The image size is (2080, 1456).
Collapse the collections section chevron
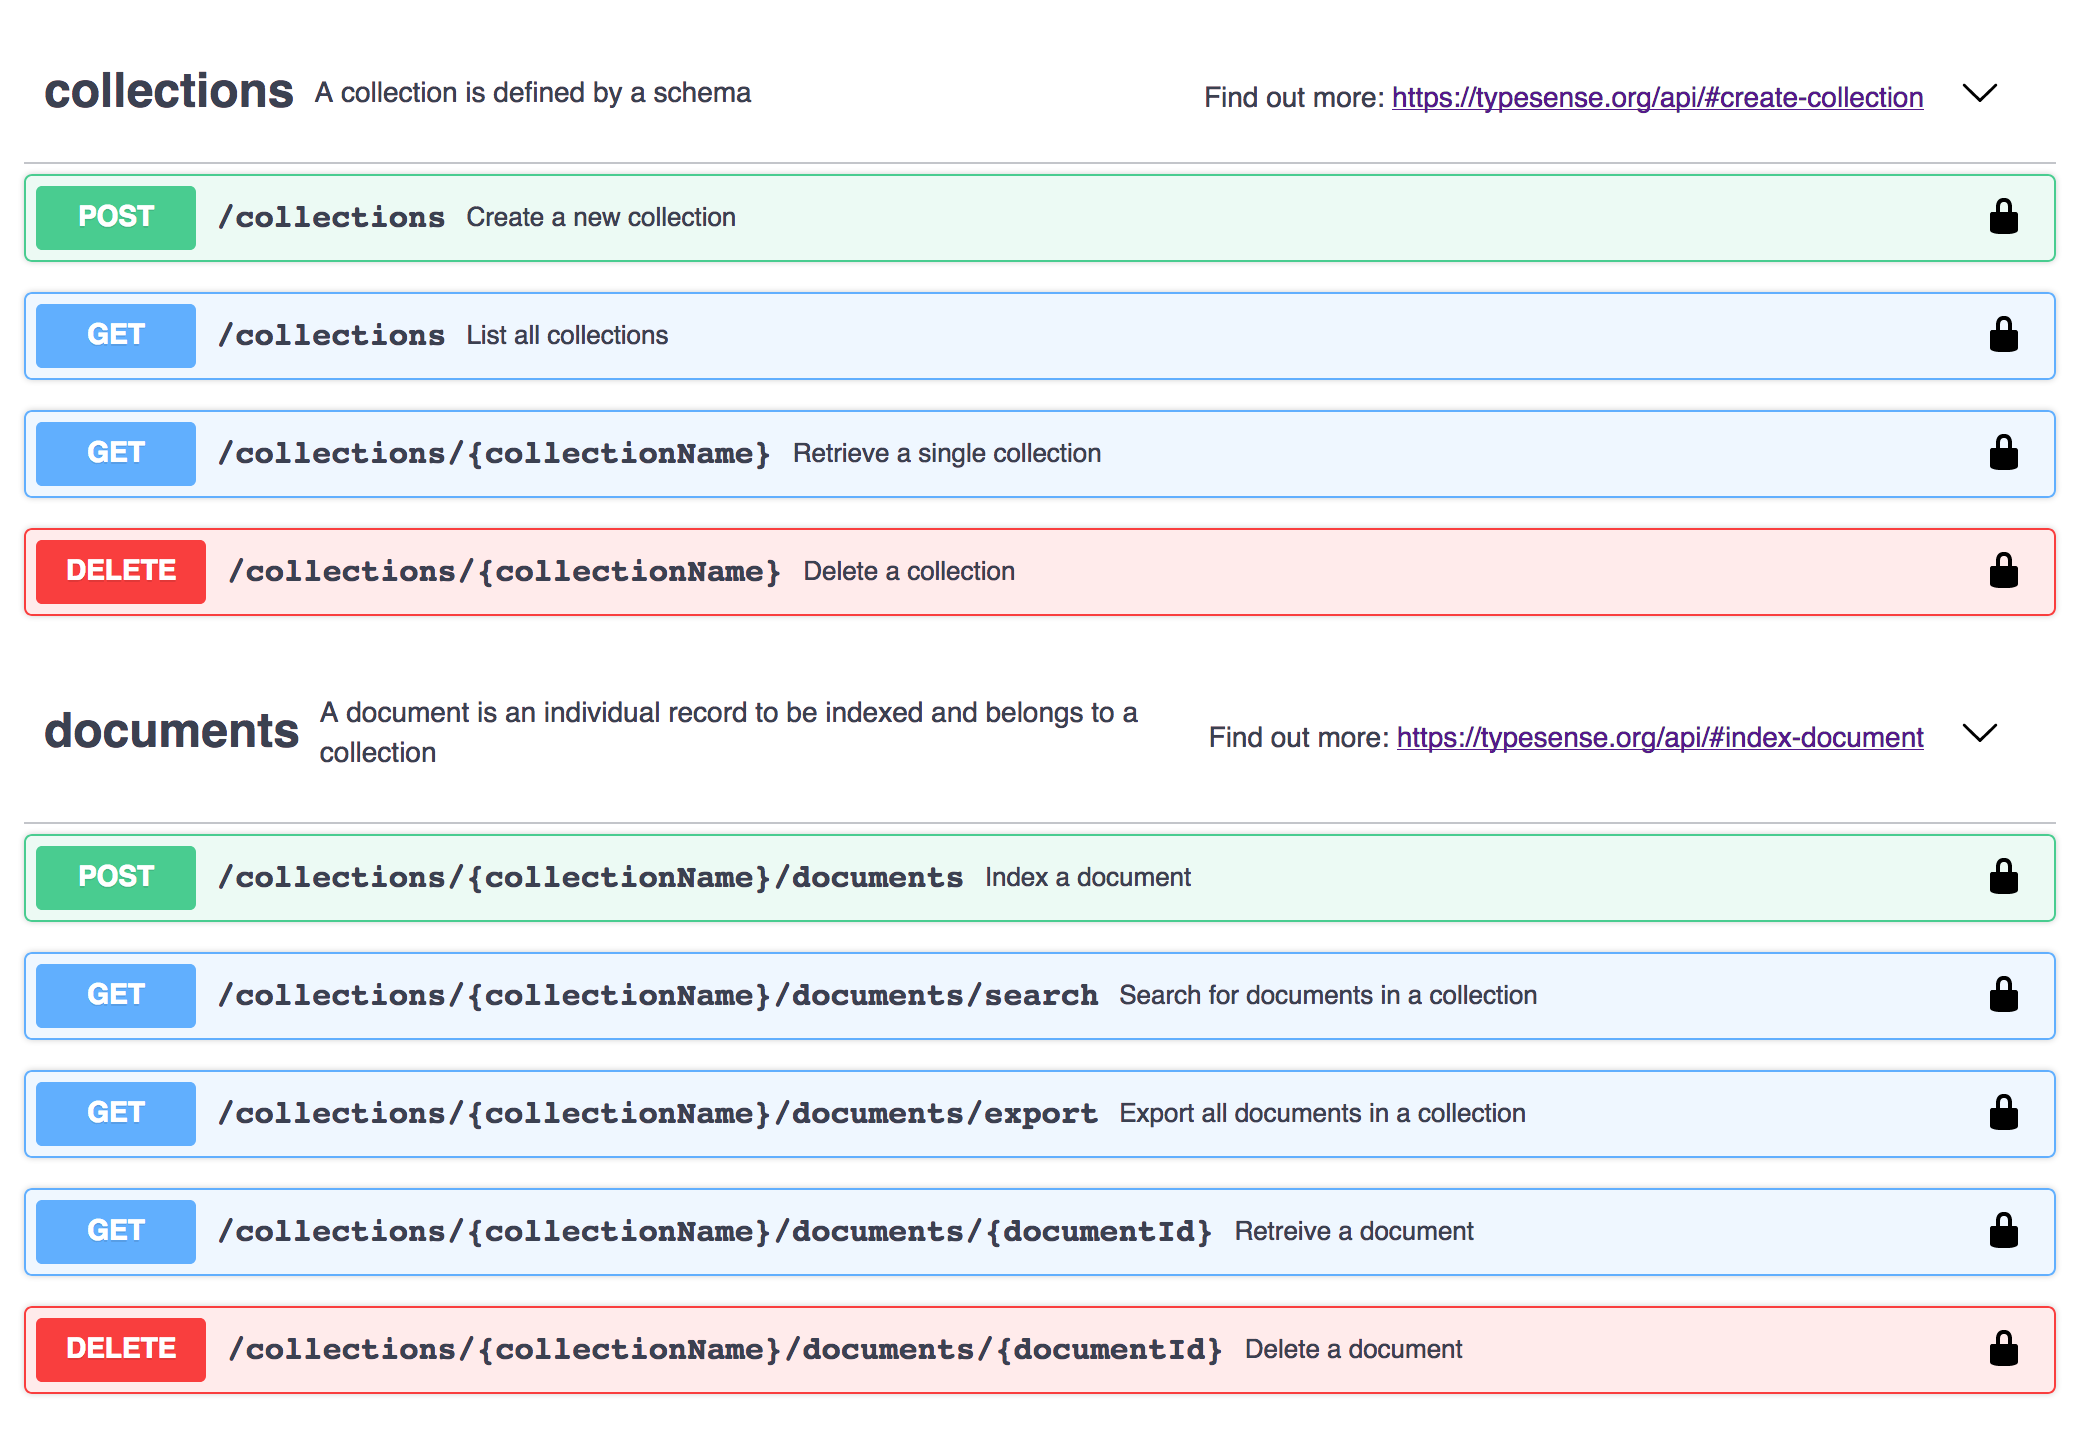coord(1979,93)
